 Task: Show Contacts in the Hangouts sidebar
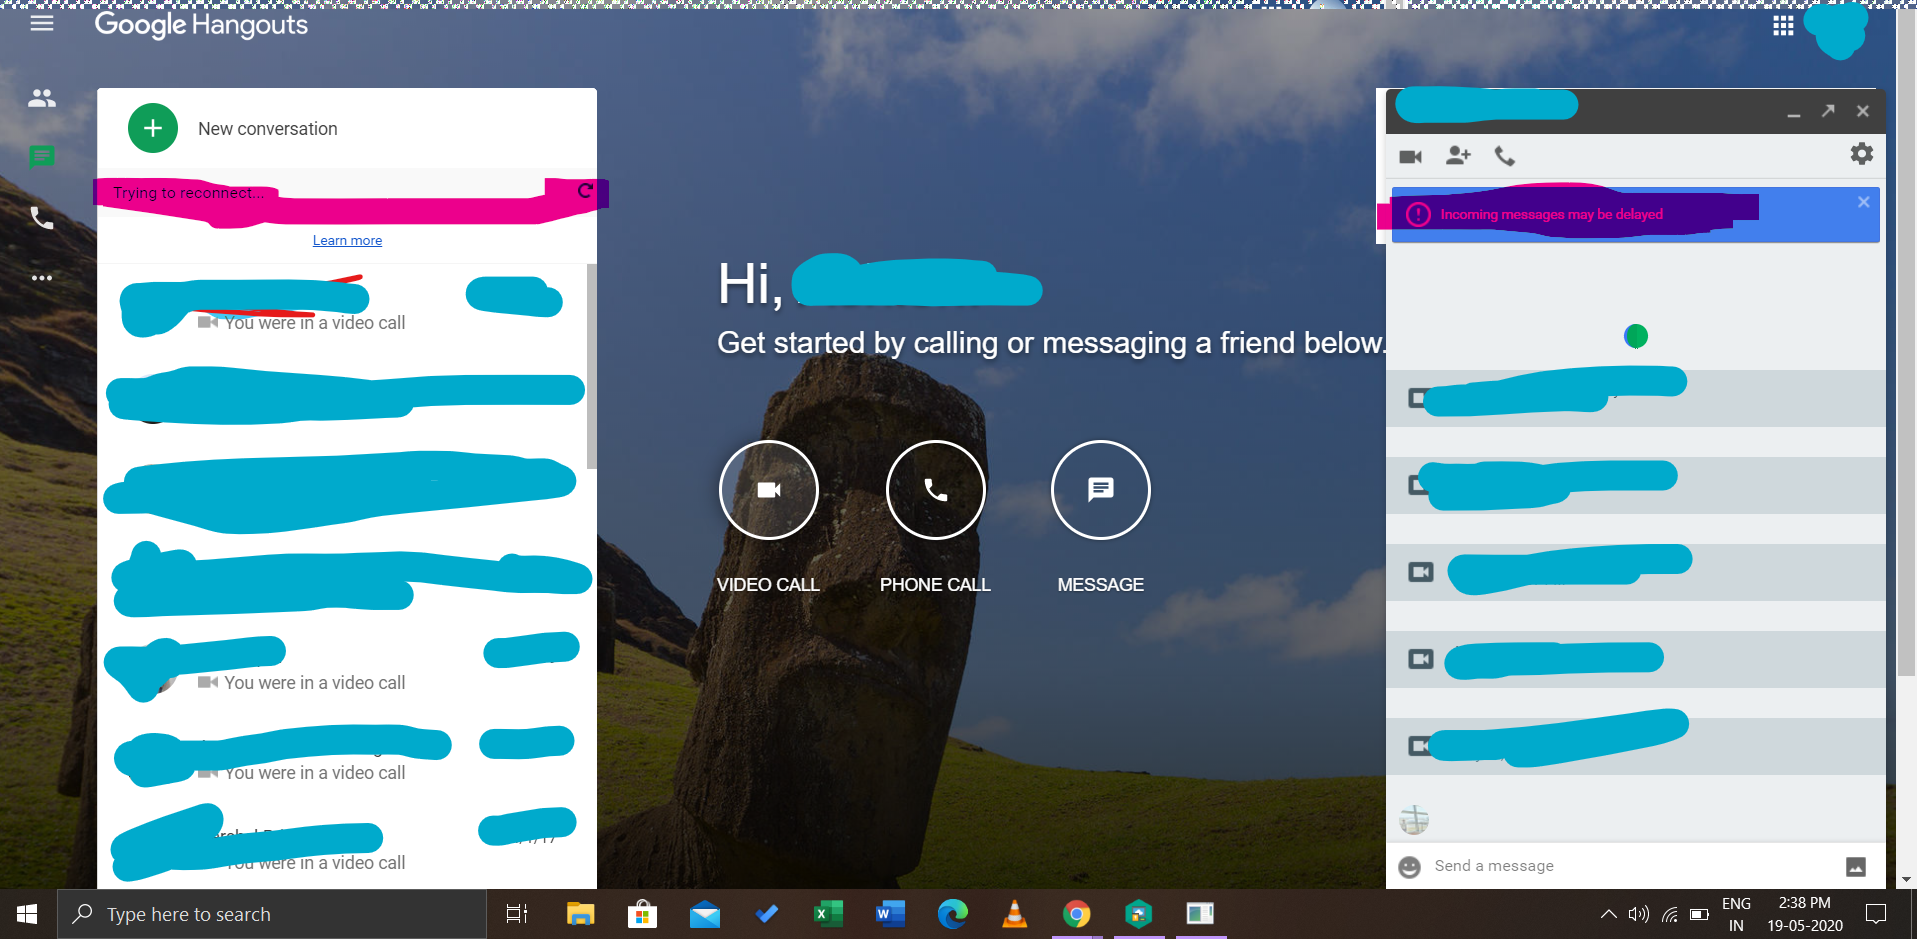point(42,98)
